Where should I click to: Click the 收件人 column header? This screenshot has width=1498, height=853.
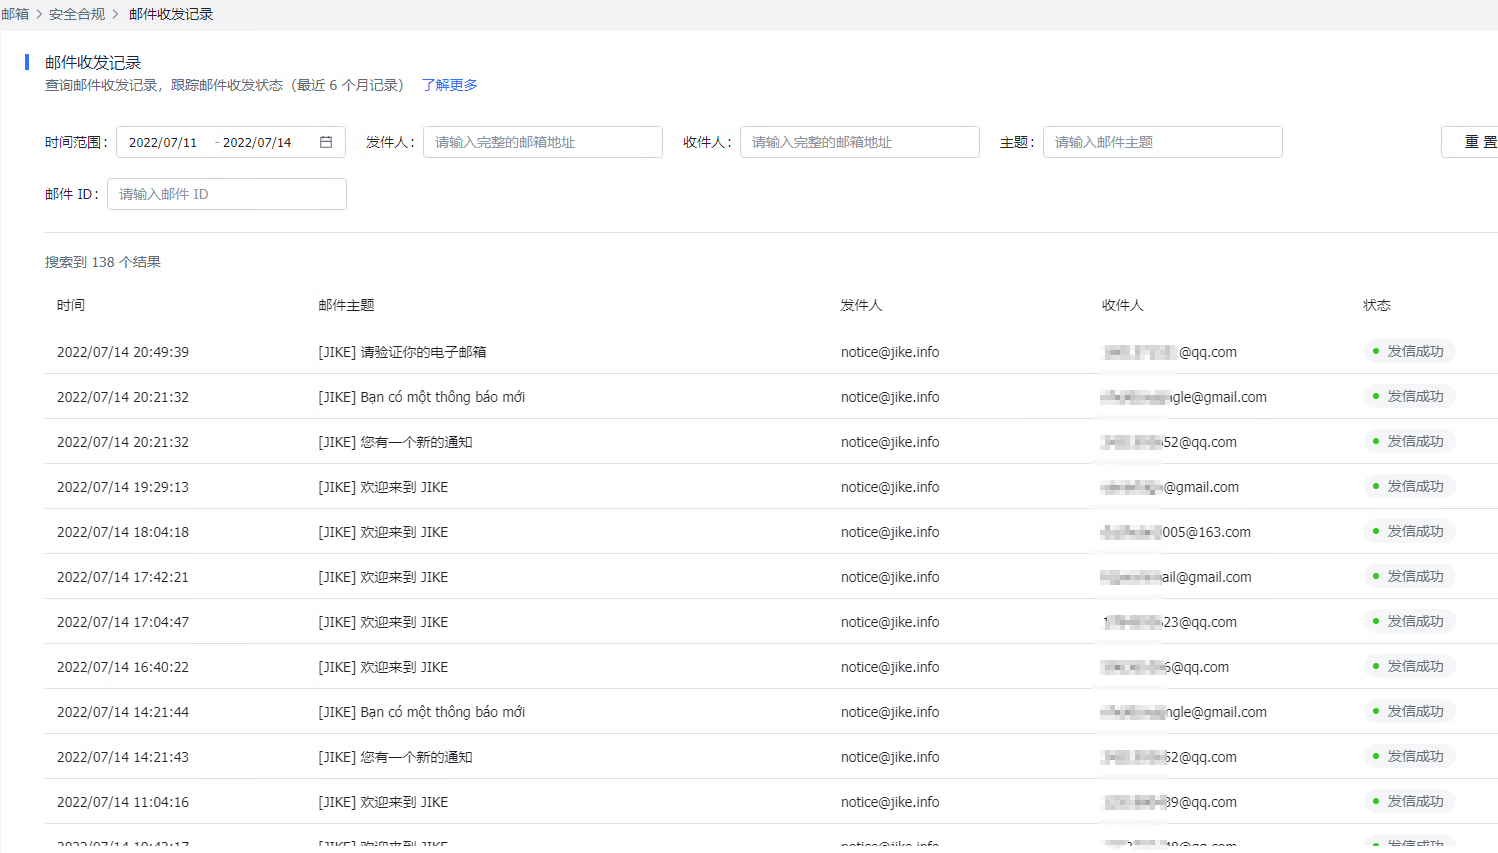pyautogui.click(x=1123, y=305)
